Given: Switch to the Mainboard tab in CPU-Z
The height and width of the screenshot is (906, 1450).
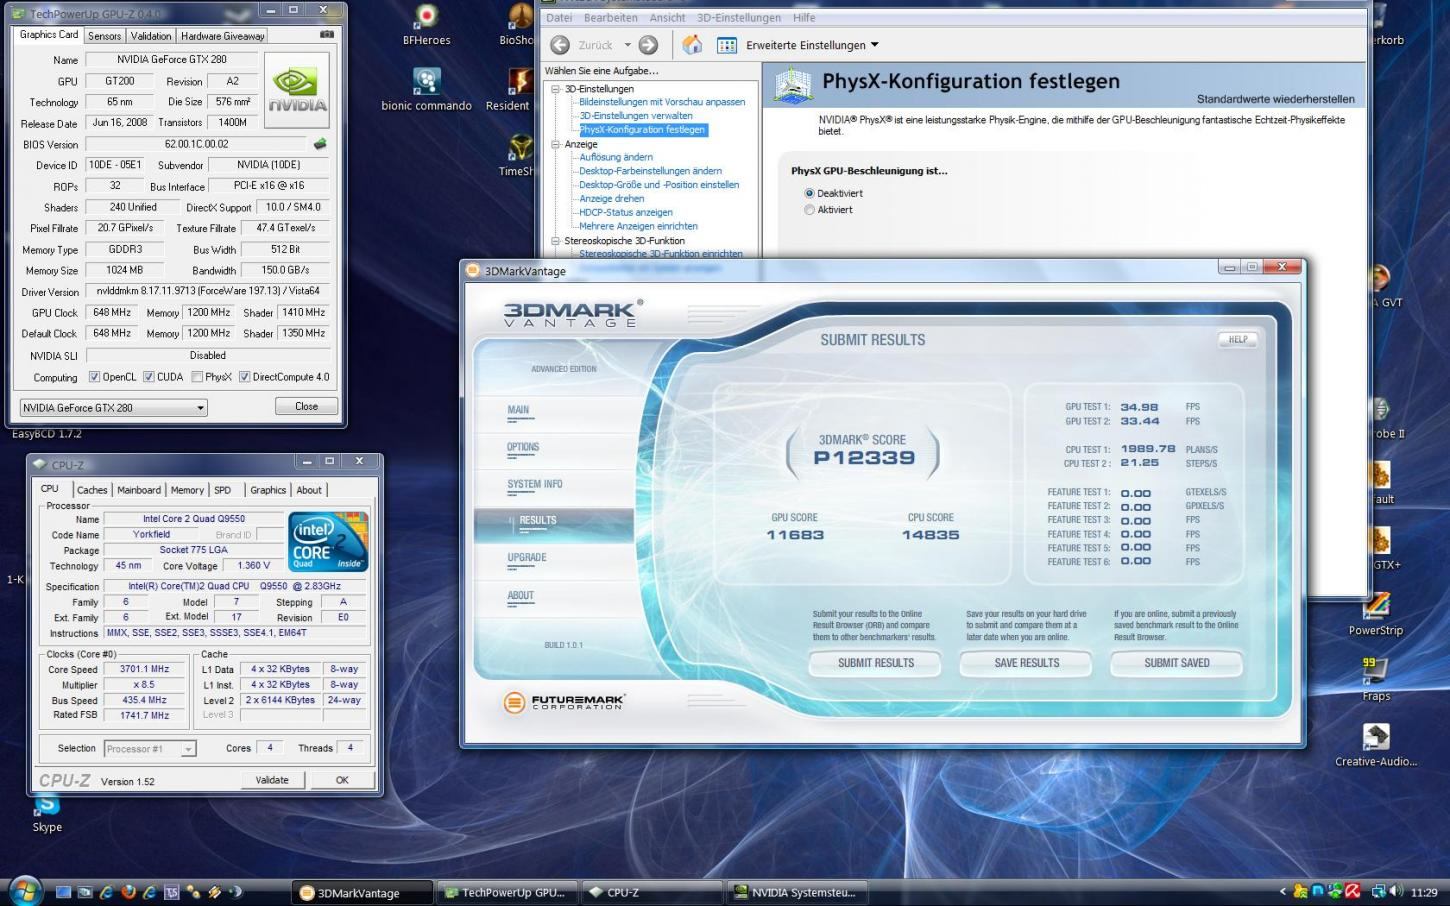Looking at the screenshot, I should point(139,490).
